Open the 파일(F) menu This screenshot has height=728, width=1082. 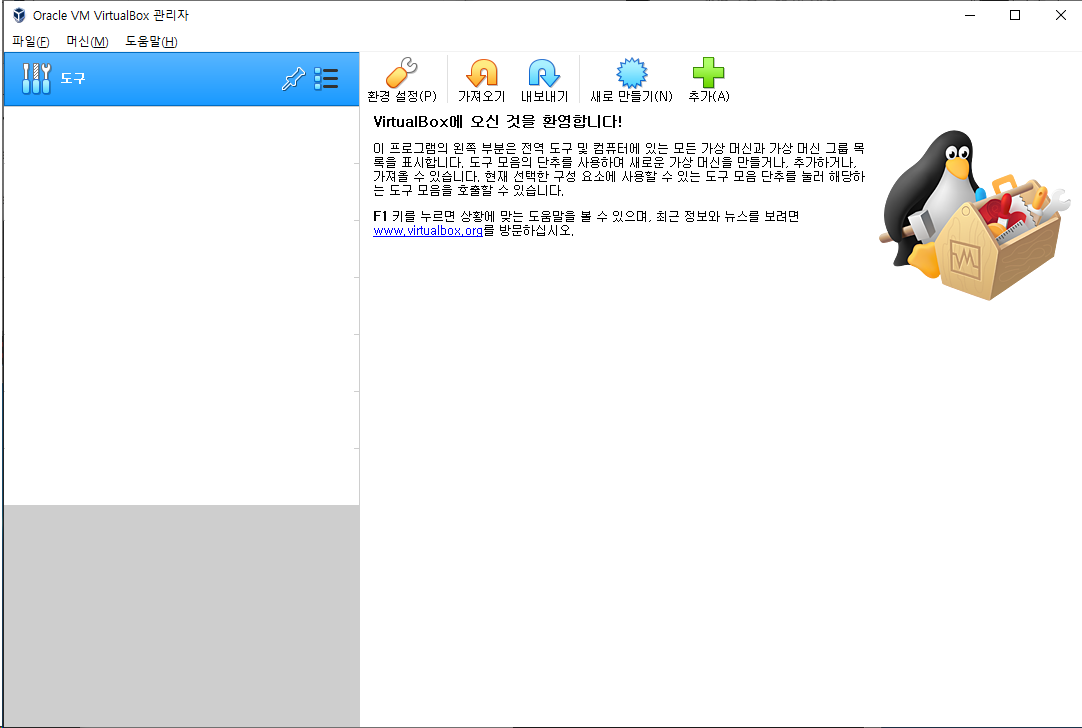pyautogui.click(x=31, y=41)
